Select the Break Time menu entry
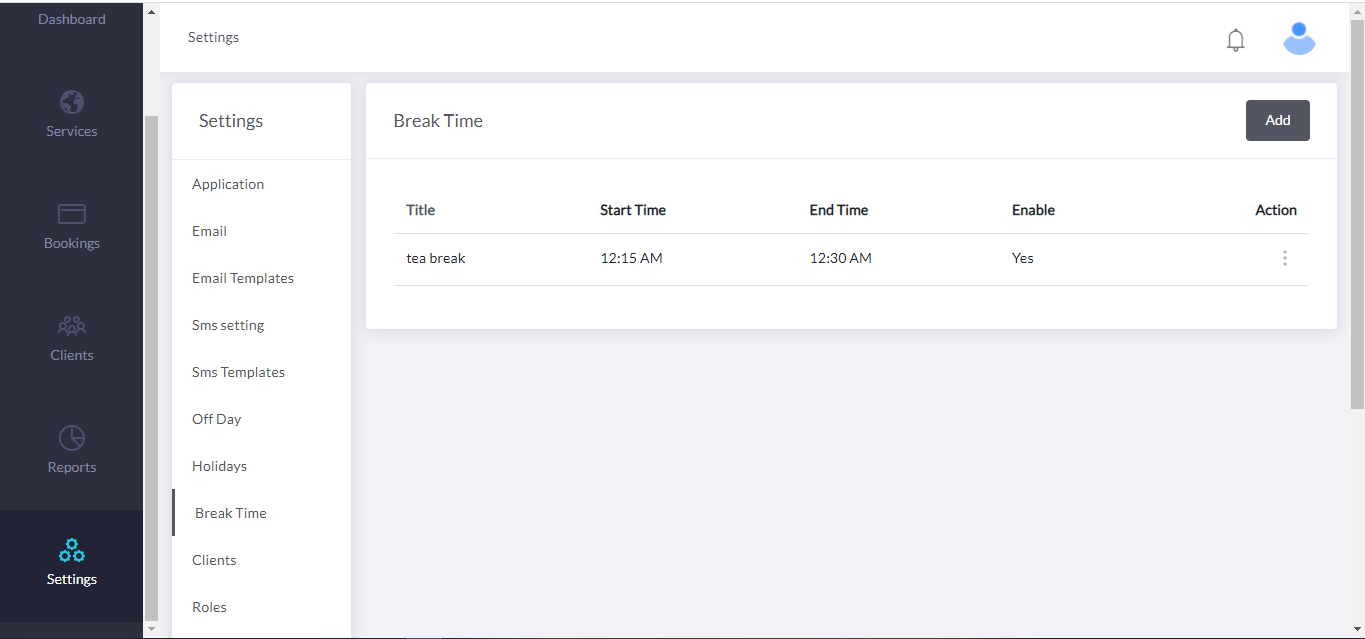This screenshot has height=639, width=1365. [230, 512]
